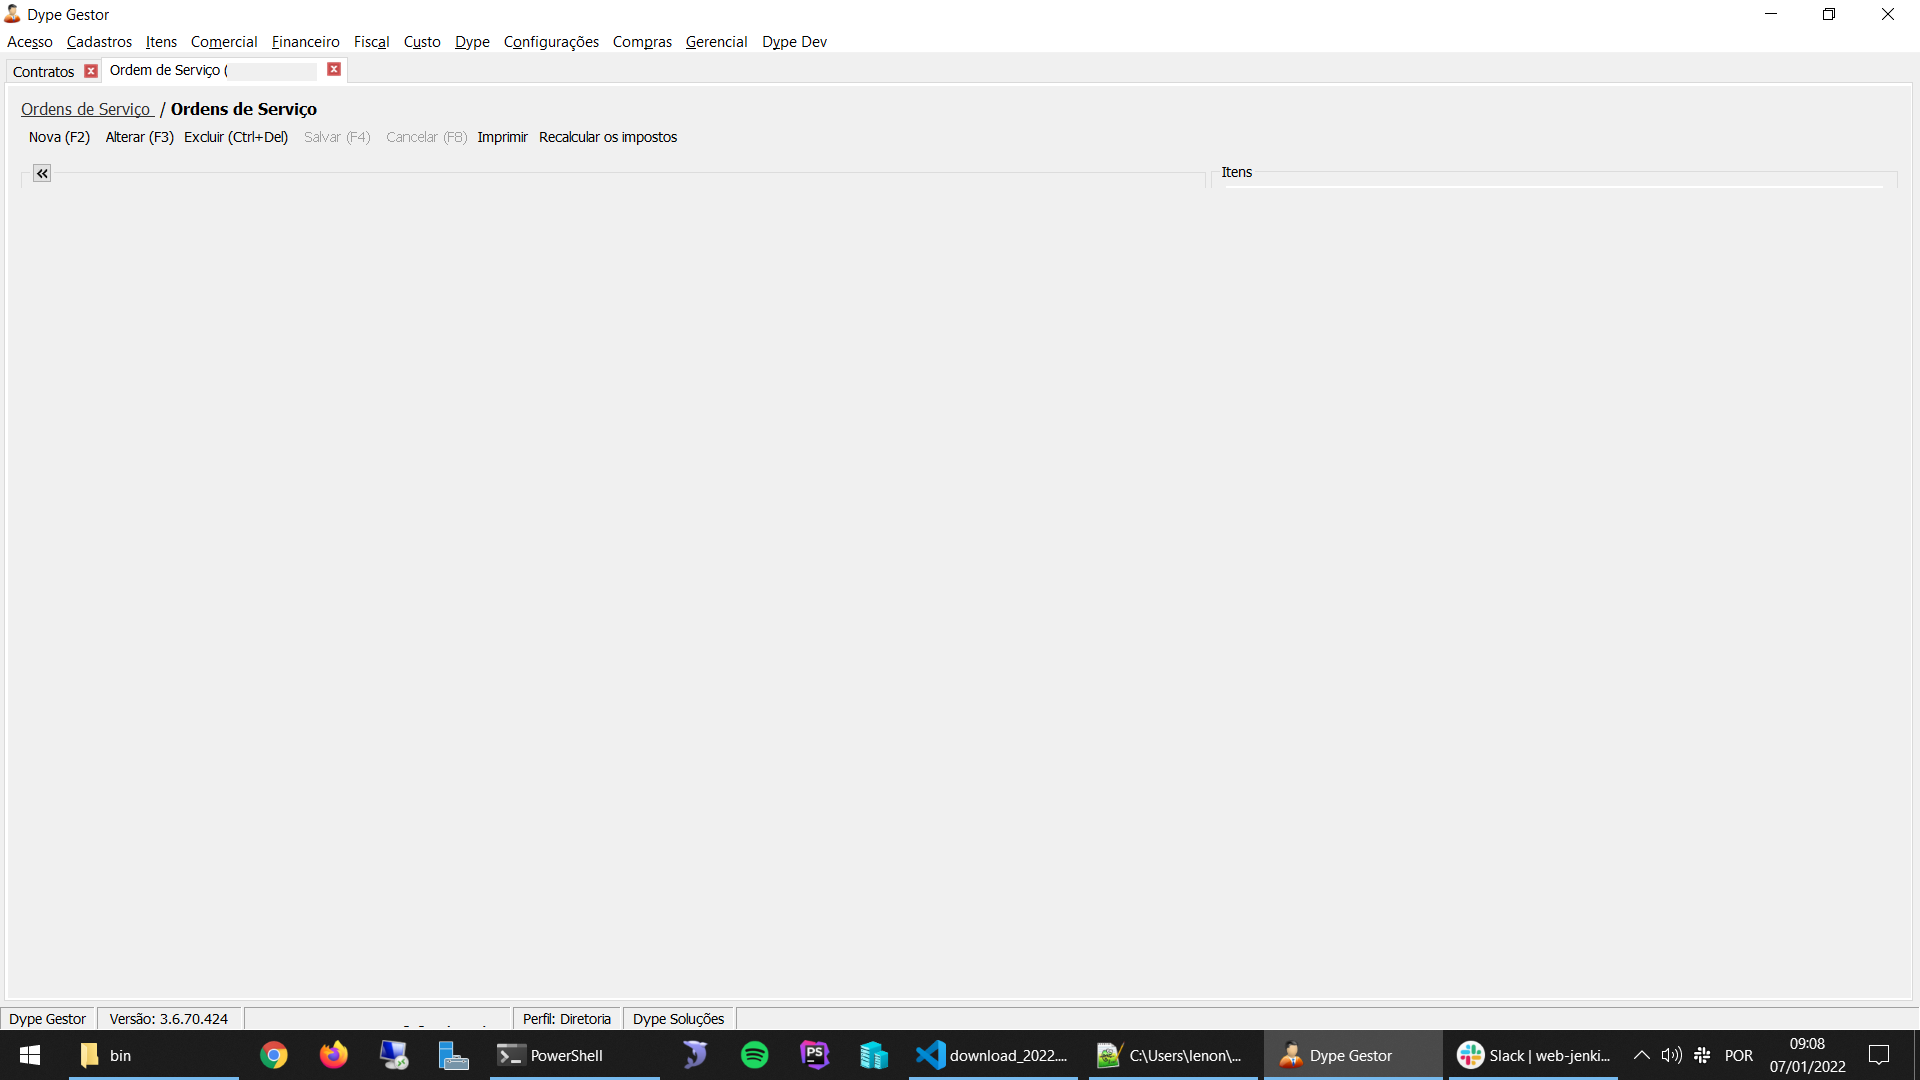Open the dolphin icon app in taskbar
The height and width of the screenshot is (1080, 1920).
tap(695, 1055)
